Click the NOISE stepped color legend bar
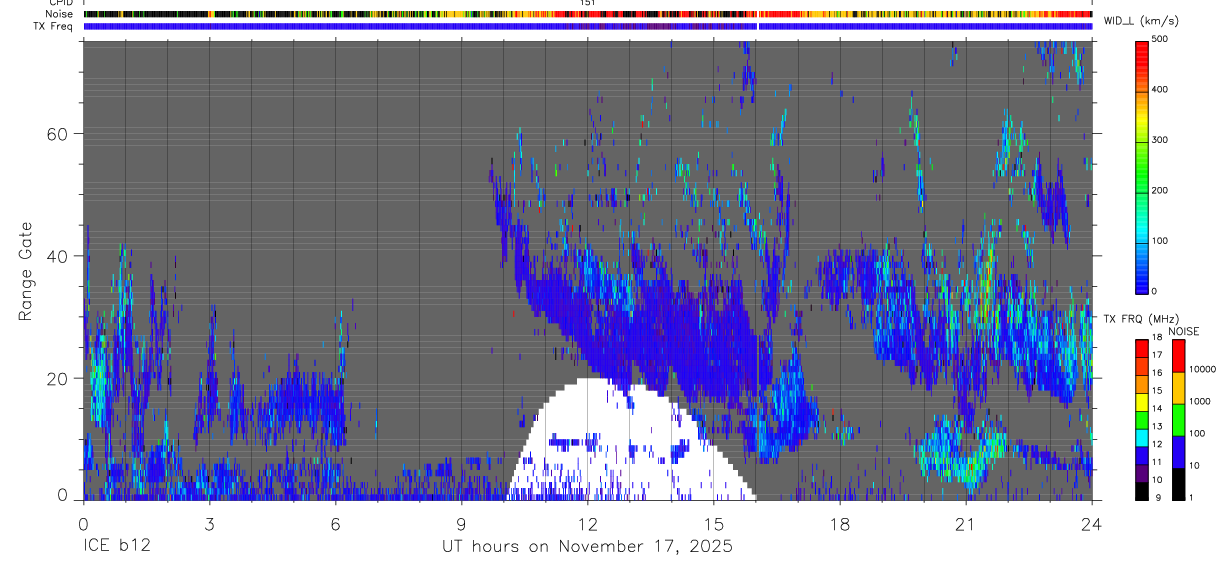 pos(1178,420)
